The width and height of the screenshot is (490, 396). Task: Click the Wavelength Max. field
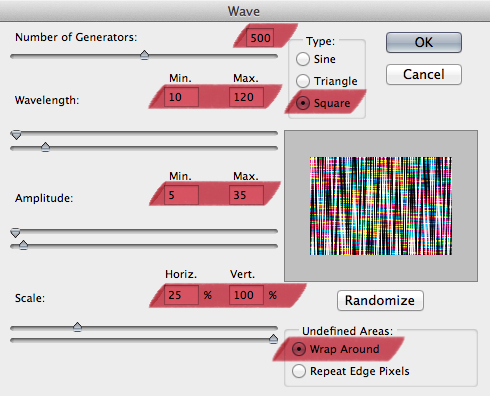246,97
